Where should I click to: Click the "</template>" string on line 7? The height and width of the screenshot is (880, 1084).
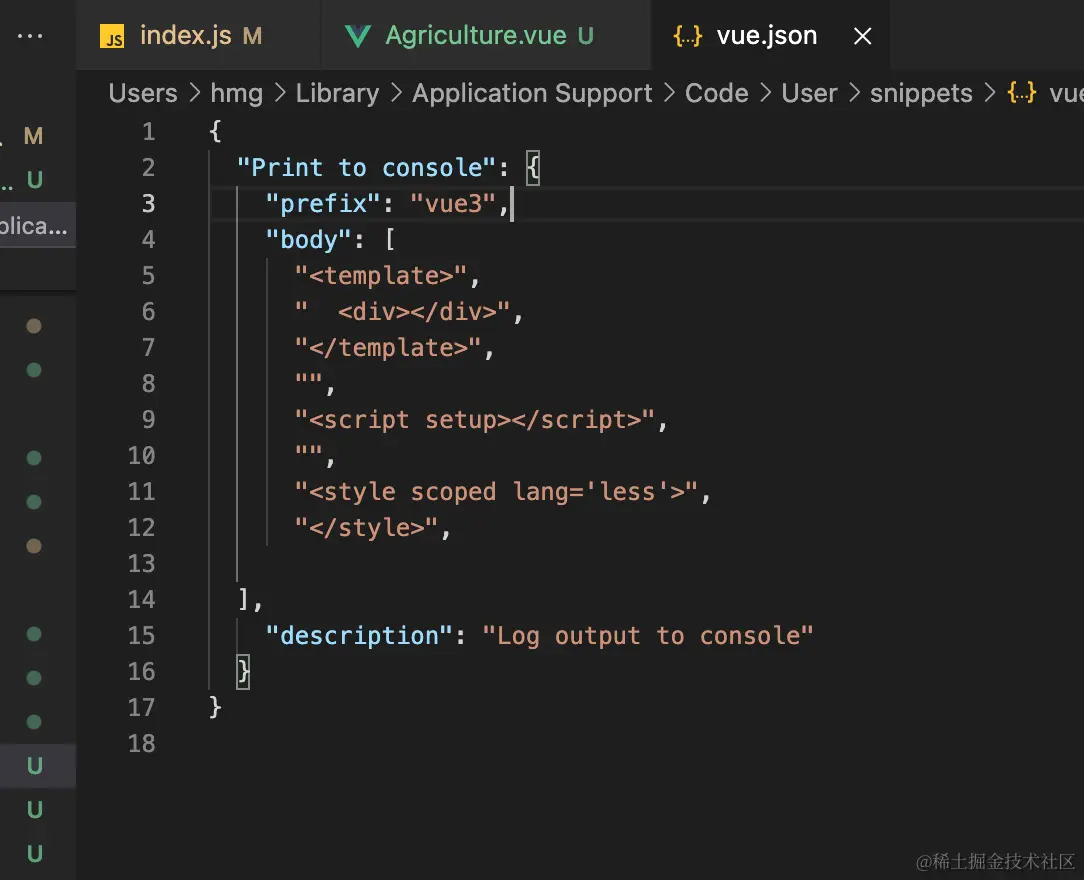tap(388, 347)
